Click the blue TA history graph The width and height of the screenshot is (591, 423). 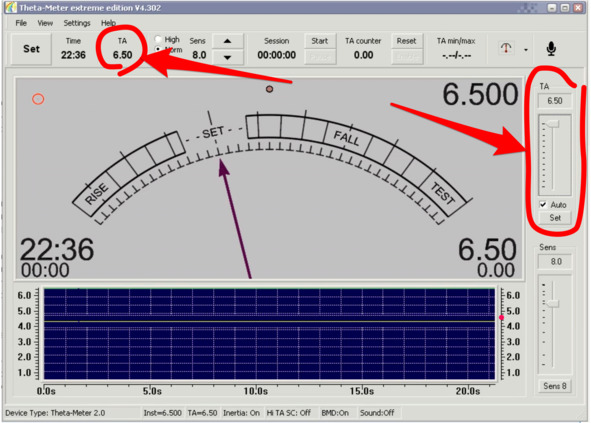point(269,334)
